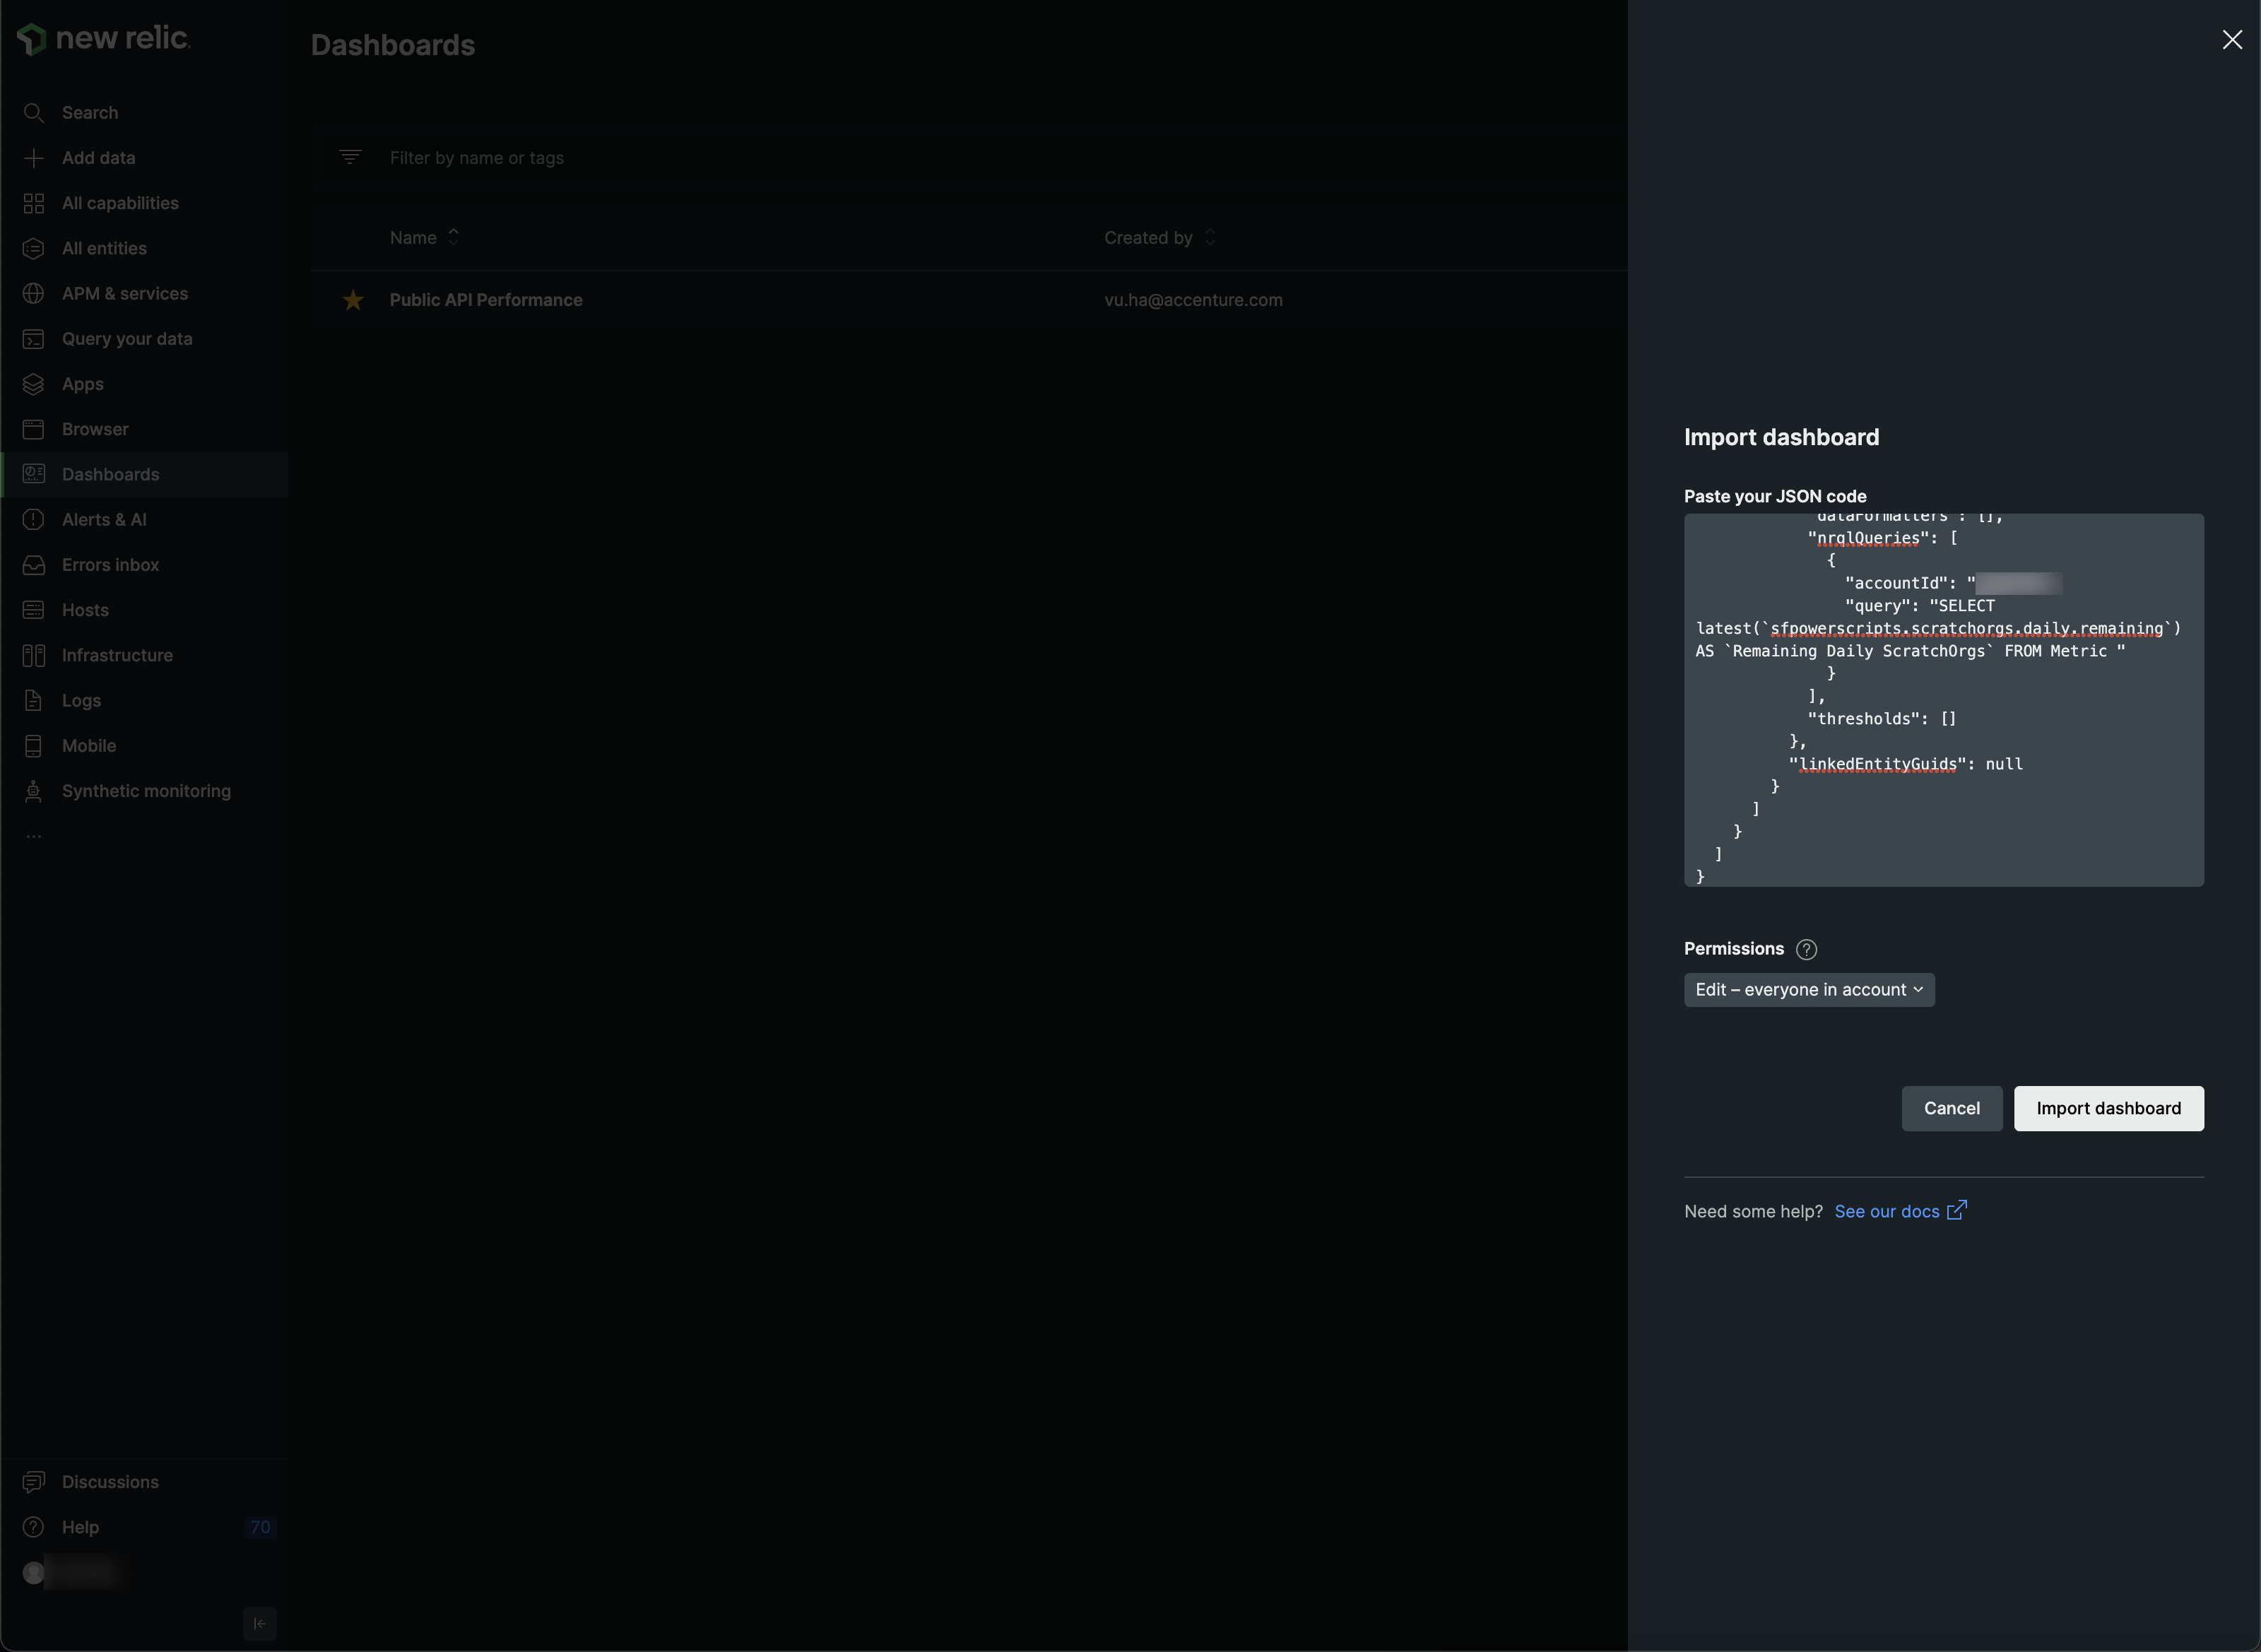Image resolution: width=2261 pixels, height=1652 pixels.
Task: Click the "linkedEntityGuids": null line
Action: [1906, 764]
